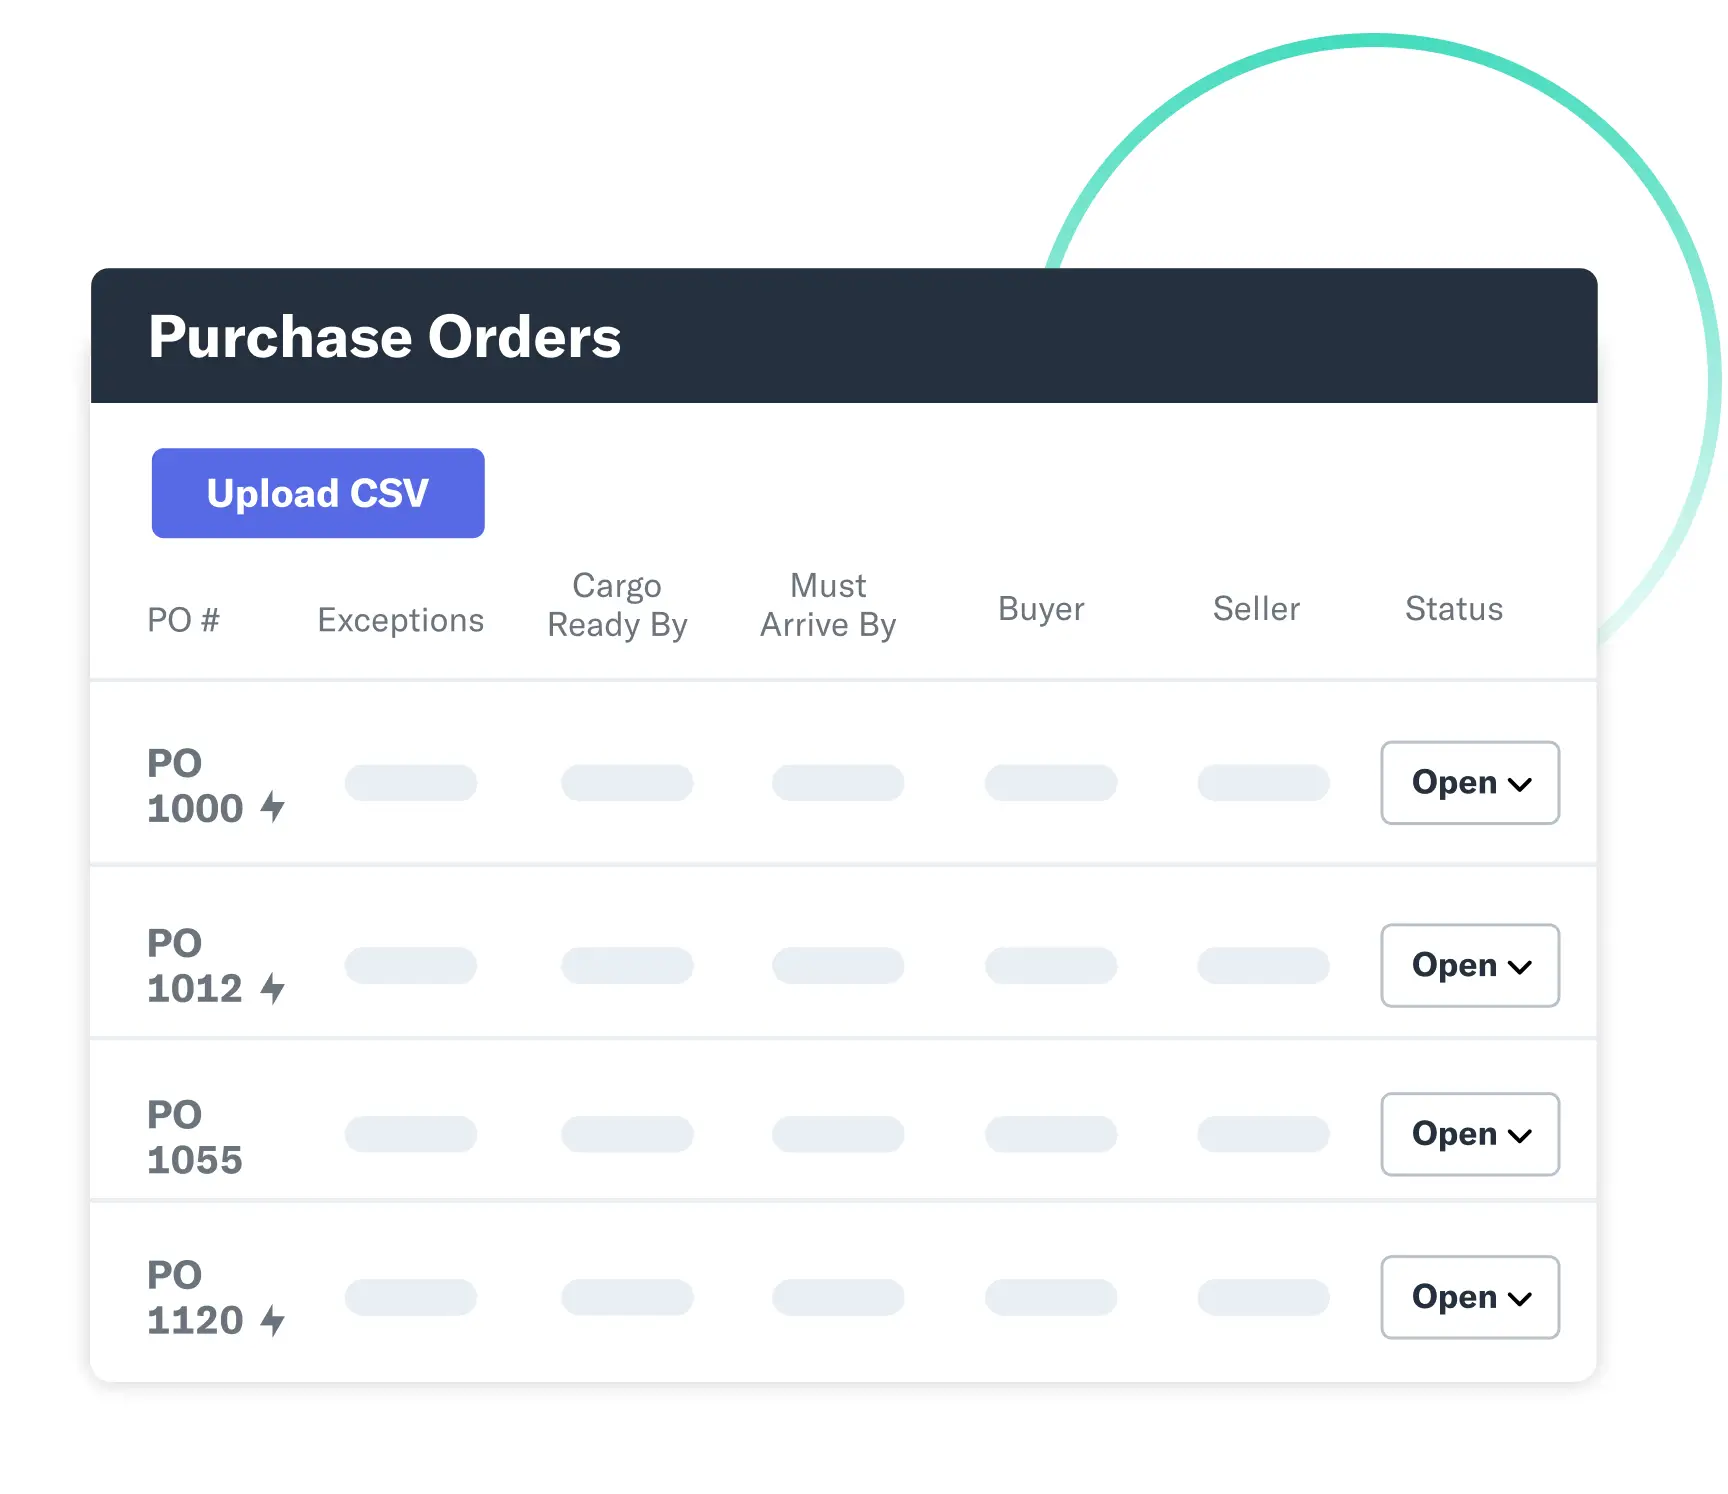Open the status selector for PO 1120
This screenshot has height=1494, width=1728.
pos(1470,1297)
